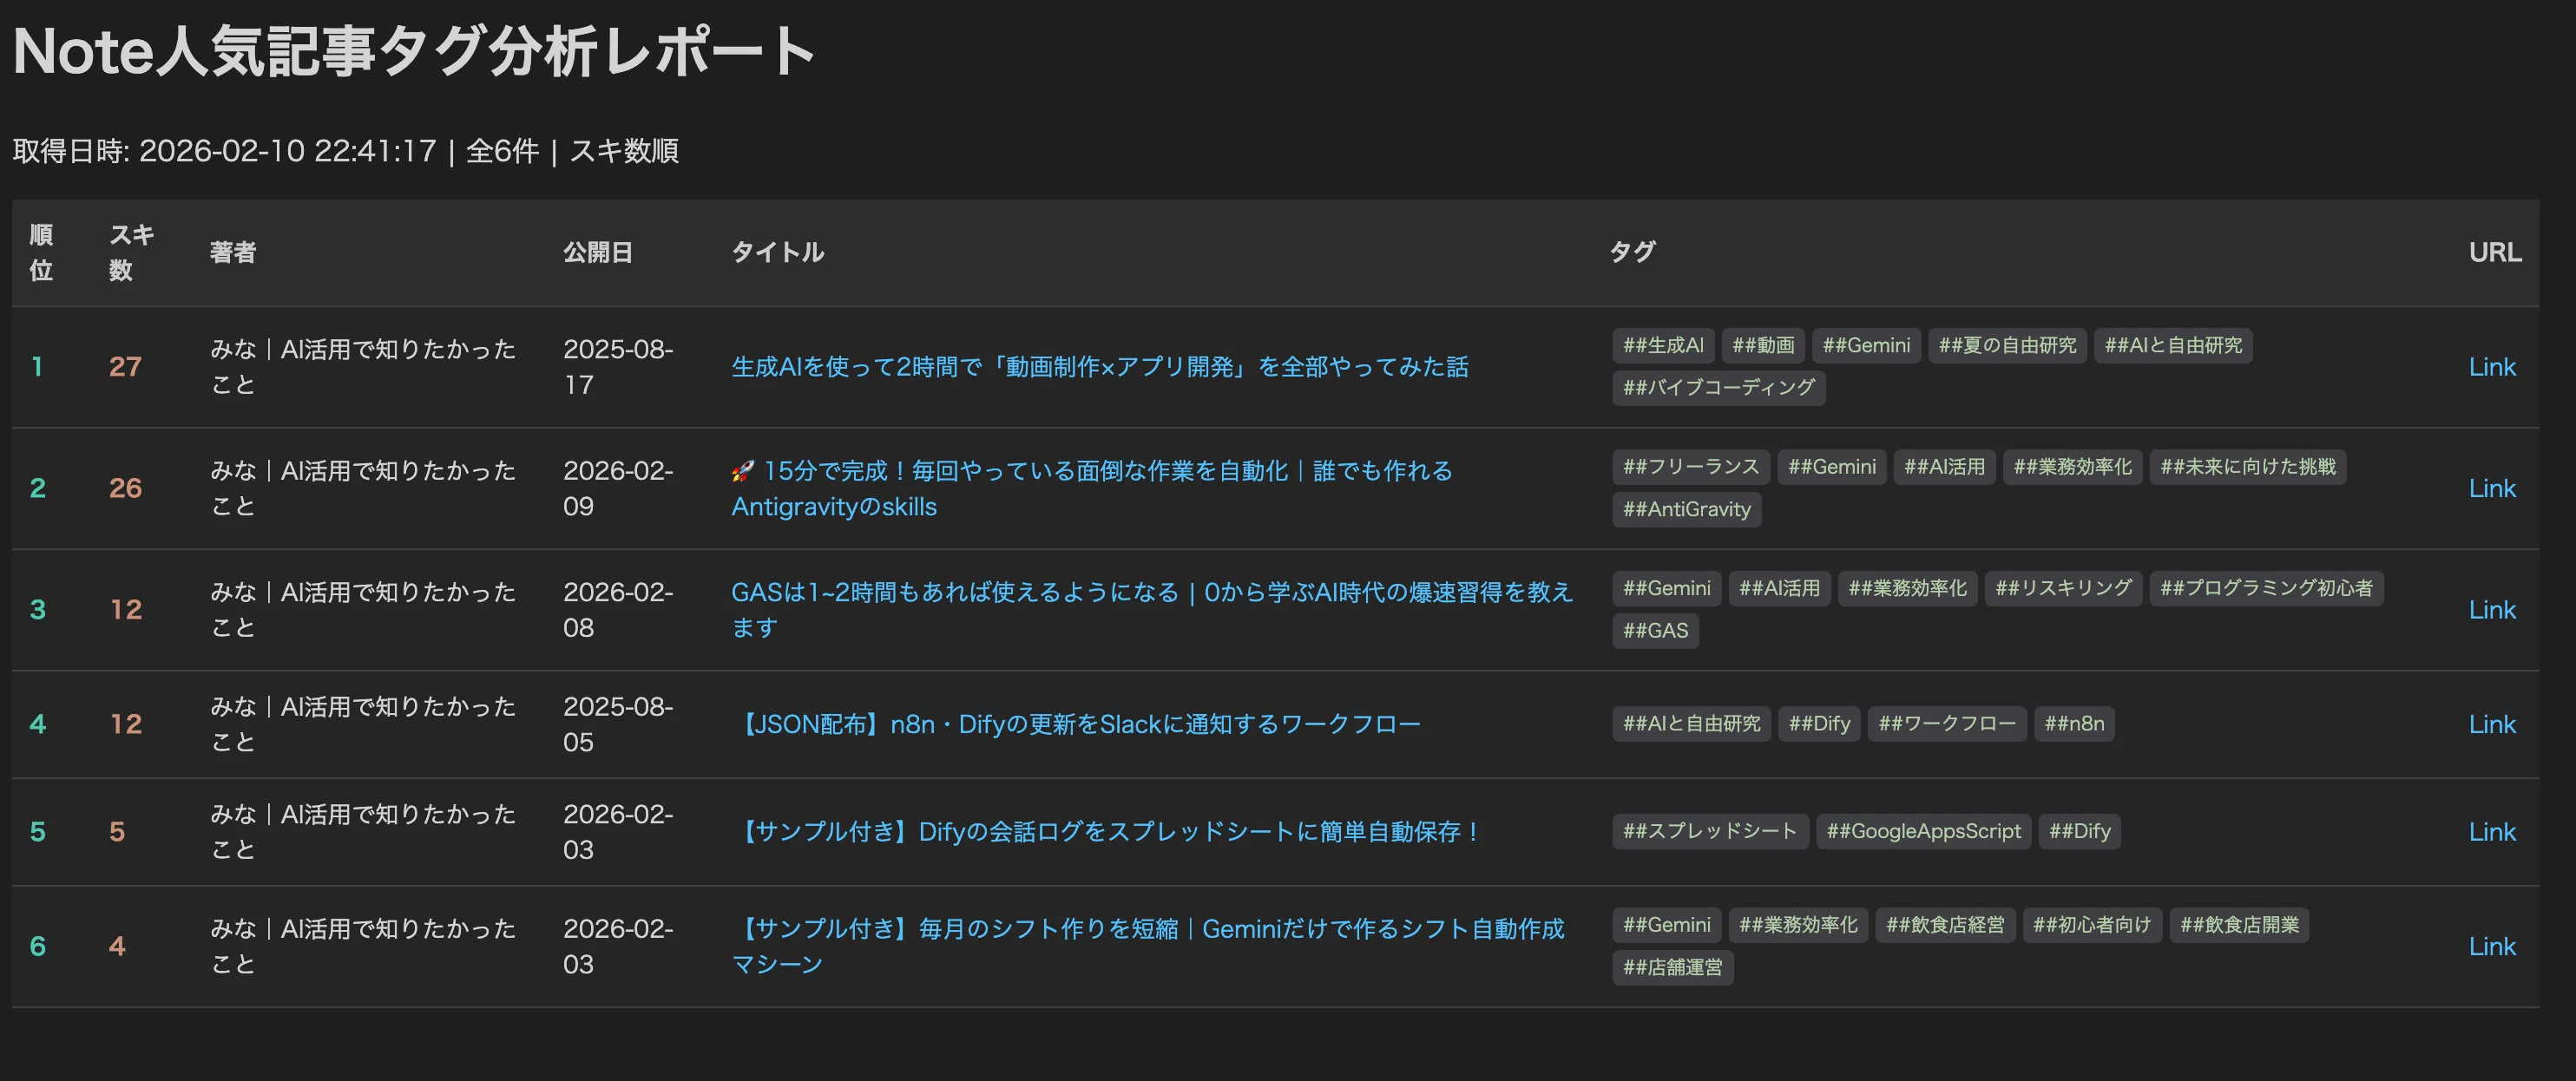Open article GASは1~2時間もあれば使える
This screenshot has width=2576, height=1081.
(1152, 610)
